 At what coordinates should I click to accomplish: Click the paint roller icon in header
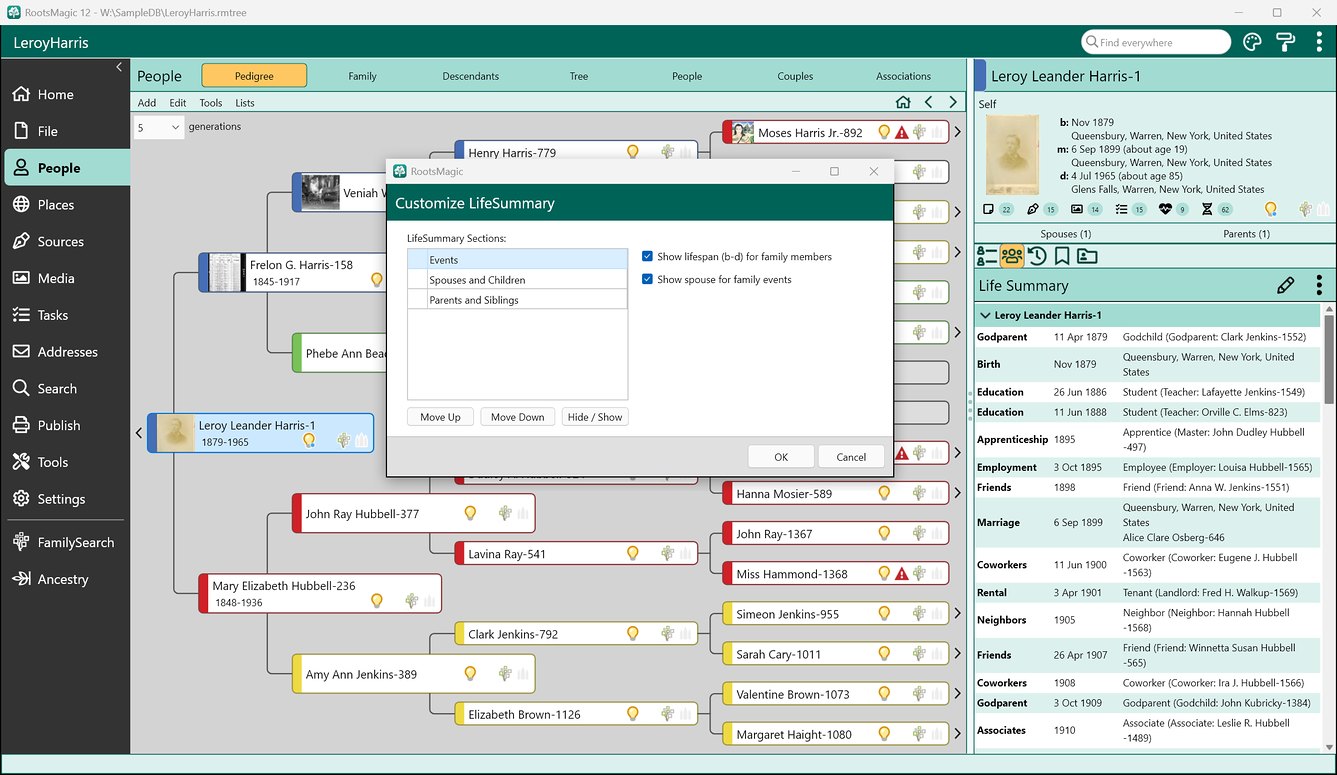[x=1285, y=42]
